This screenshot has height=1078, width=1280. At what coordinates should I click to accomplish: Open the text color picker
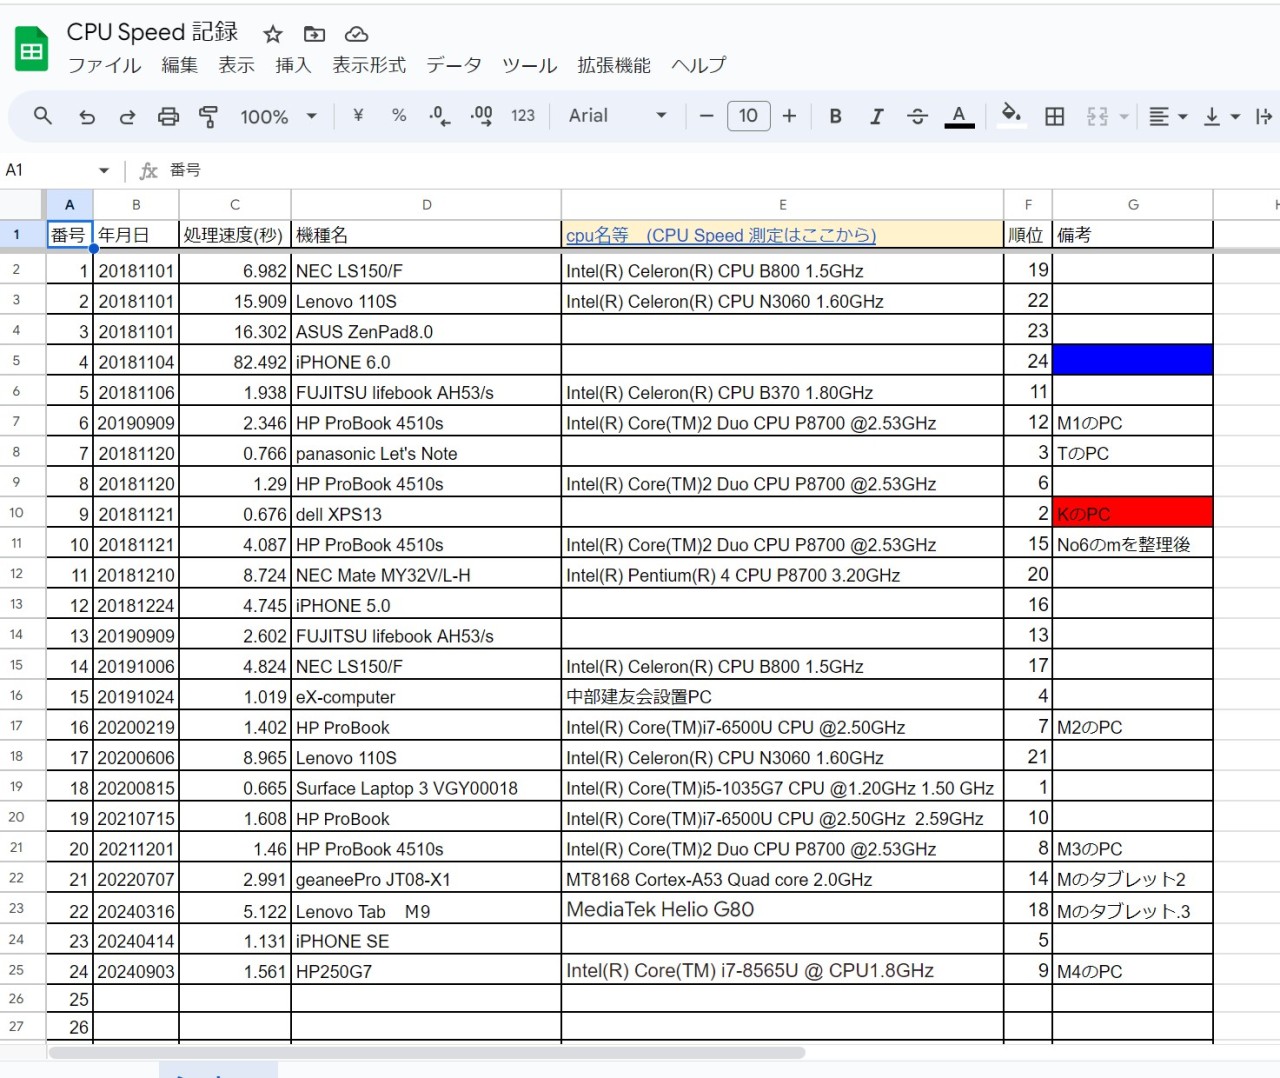pyautogui.click(x=959, y=117)
